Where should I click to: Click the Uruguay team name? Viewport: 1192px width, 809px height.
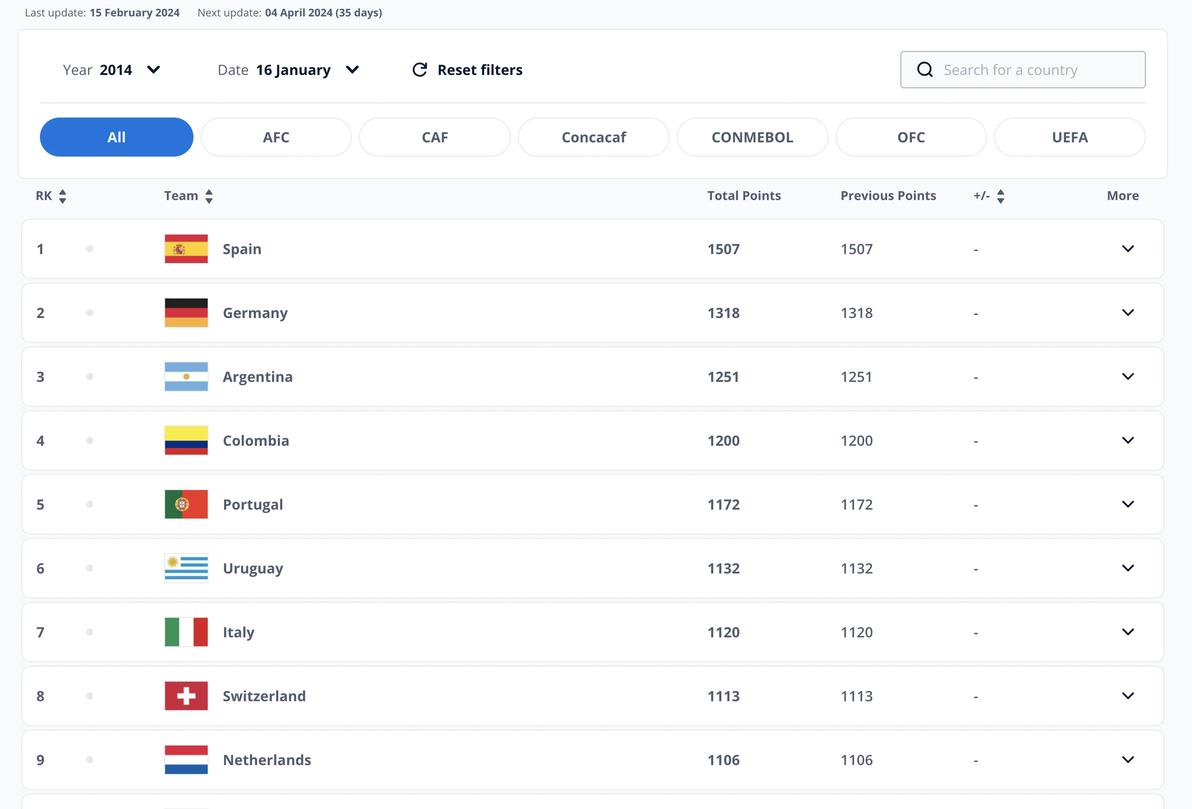(252, 568)
